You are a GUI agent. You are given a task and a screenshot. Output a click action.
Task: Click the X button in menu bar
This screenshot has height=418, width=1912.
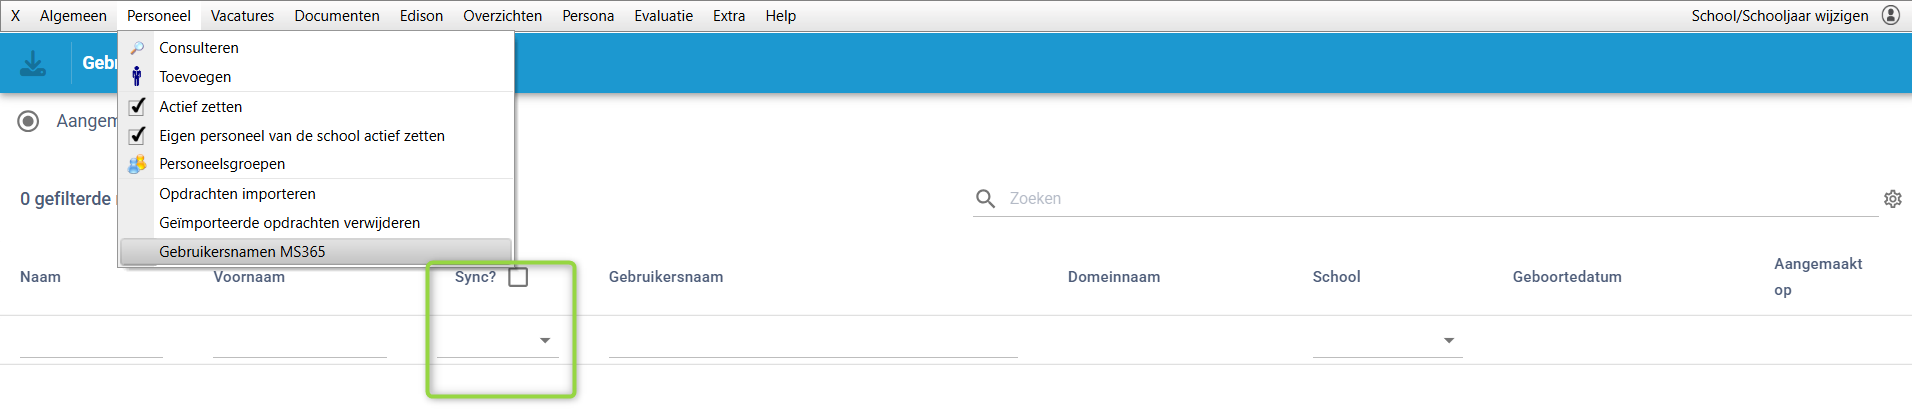tap(15, 16)
